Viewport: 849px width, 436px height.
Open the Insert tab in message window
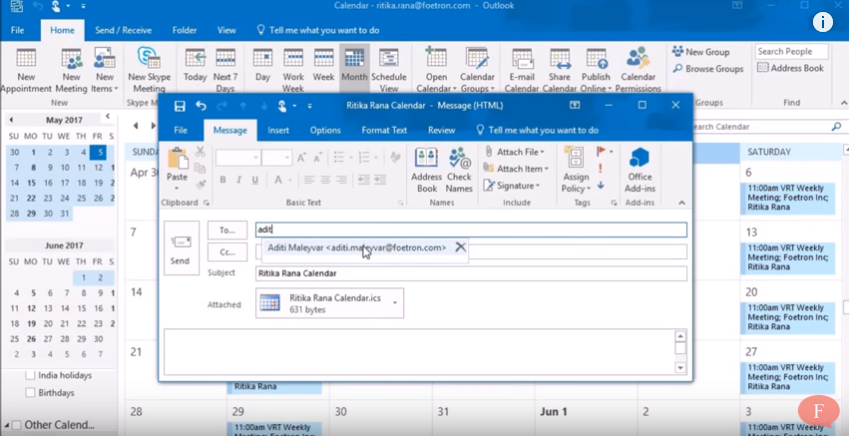[x=278, y=131]
